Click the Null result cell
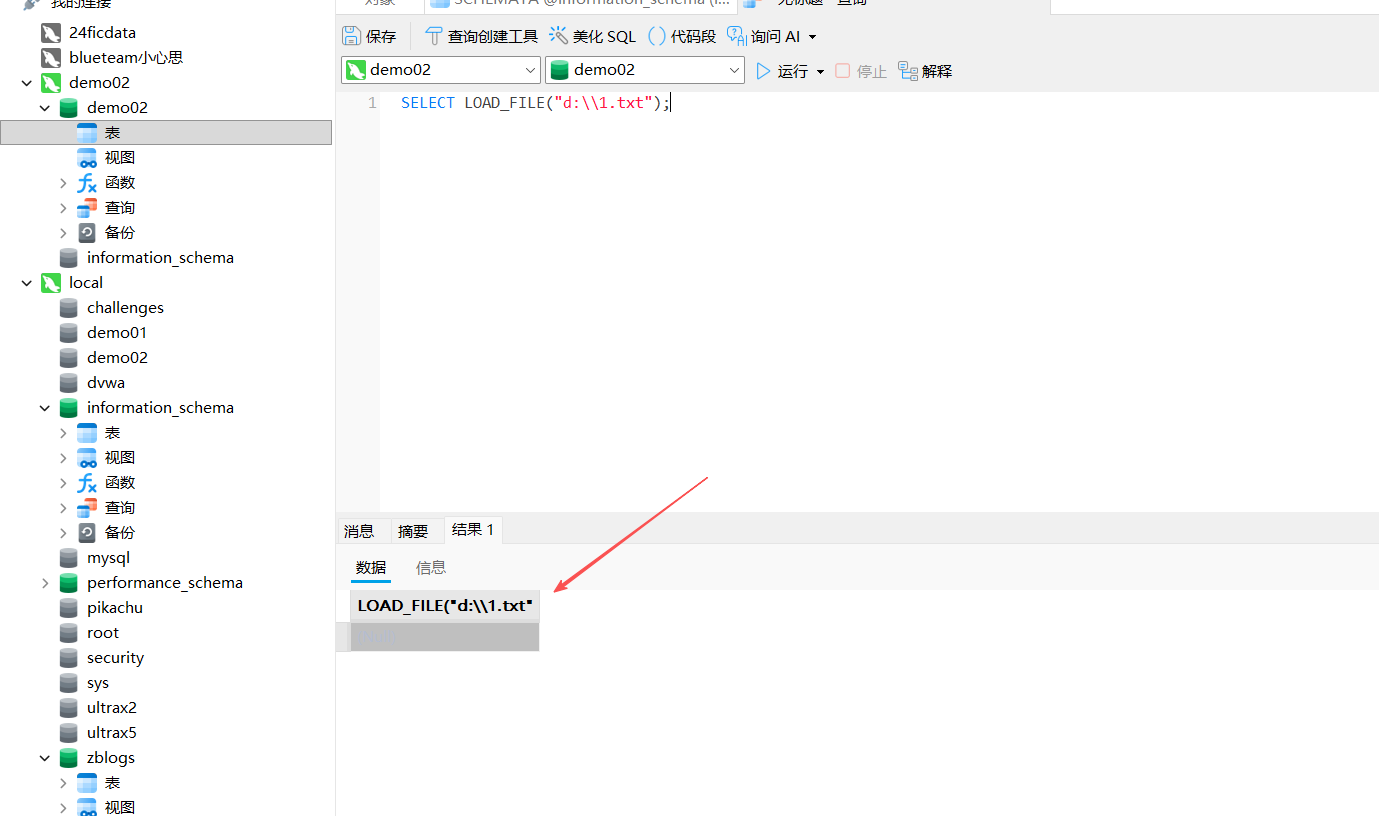The height and width of the screenshot is (816, 1379). [445, 636]
